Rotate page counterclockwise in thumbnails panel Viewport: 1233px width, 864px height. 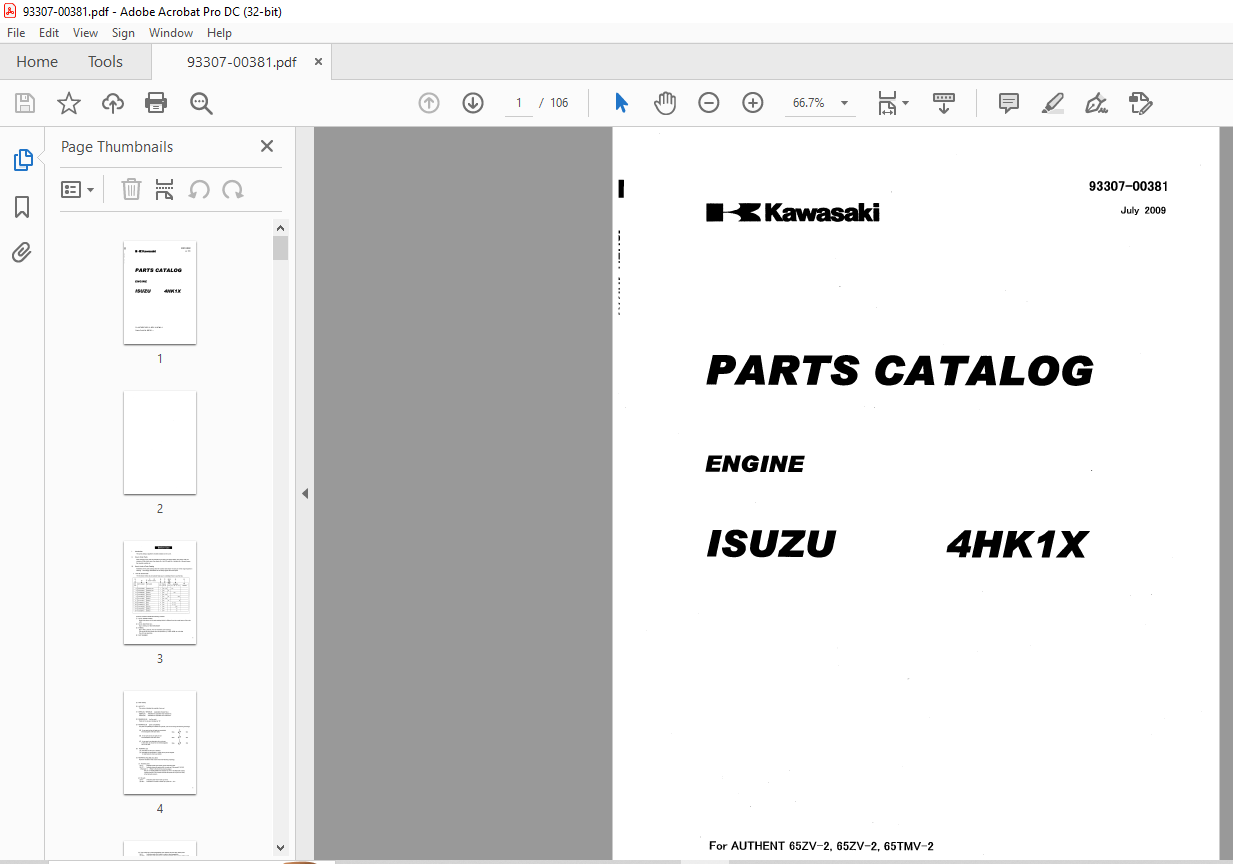(x=199, y=189)
